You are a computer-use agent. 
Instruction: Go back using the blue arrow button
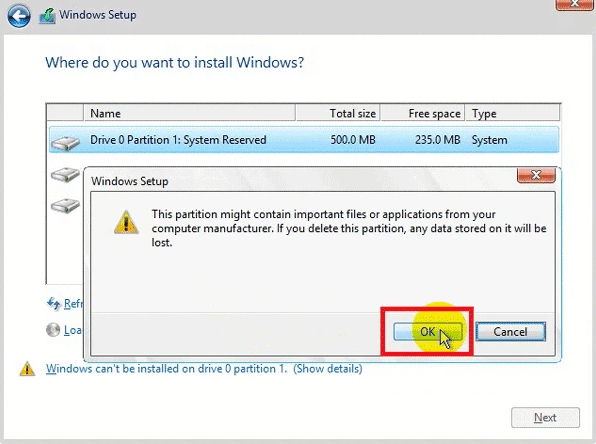pos(19,16)
